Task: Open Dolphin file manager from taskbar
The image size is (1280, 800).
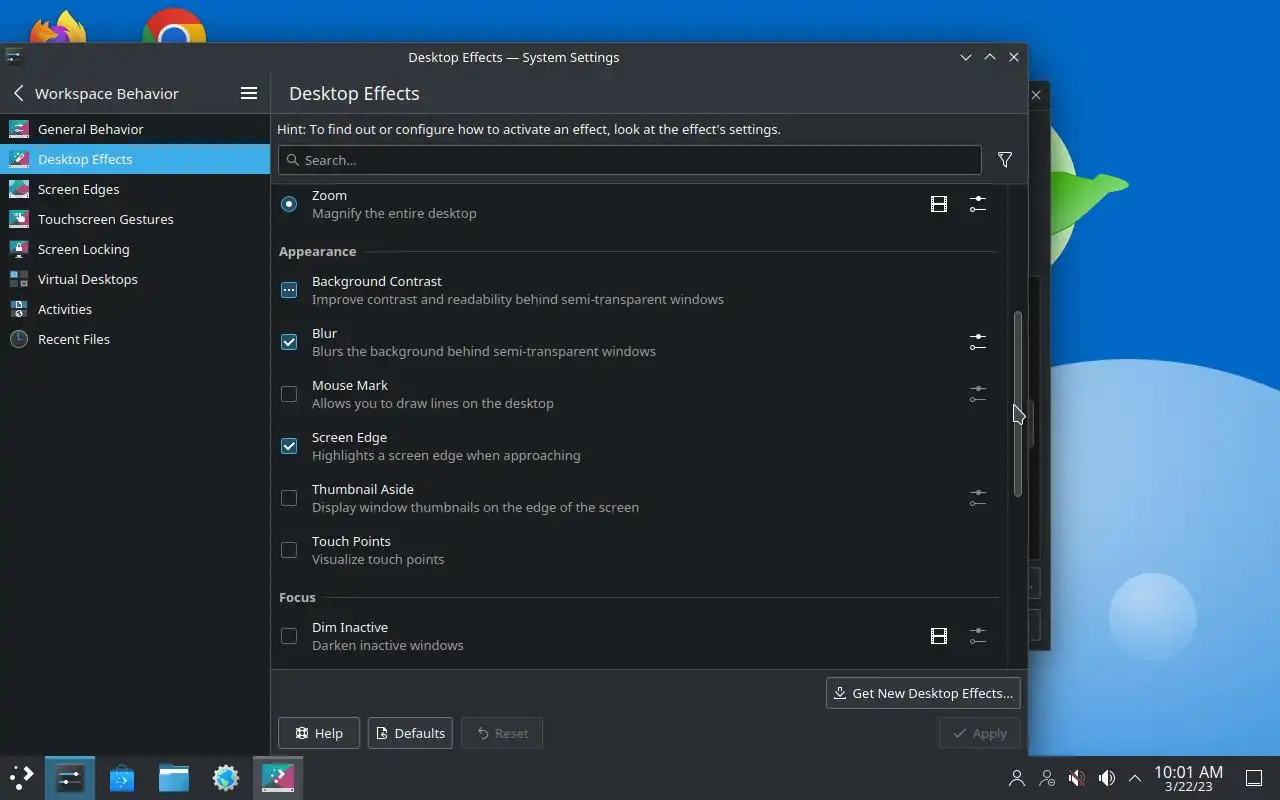Action: point(174,777)
